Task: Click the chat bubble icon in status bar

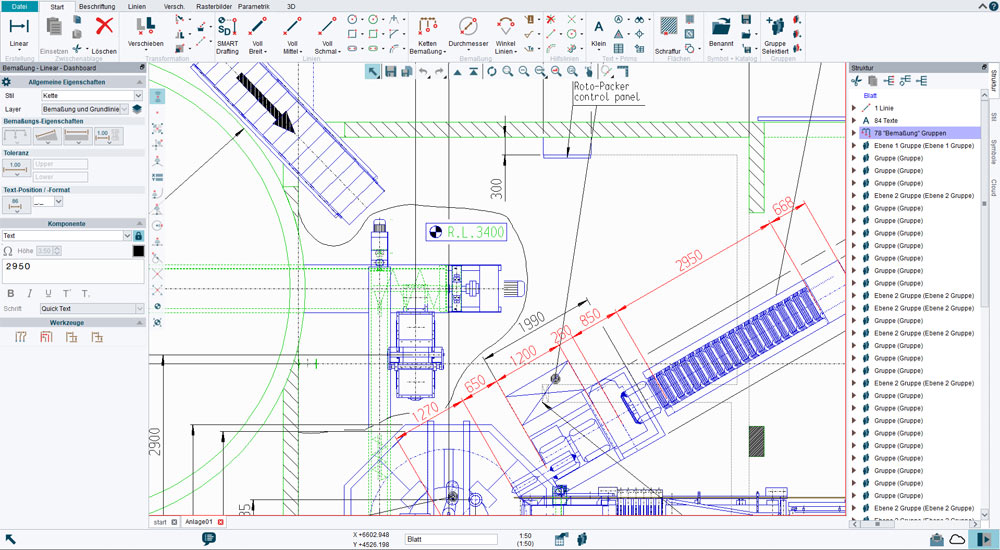Action: pyautogui.click(x=209, y=539)
